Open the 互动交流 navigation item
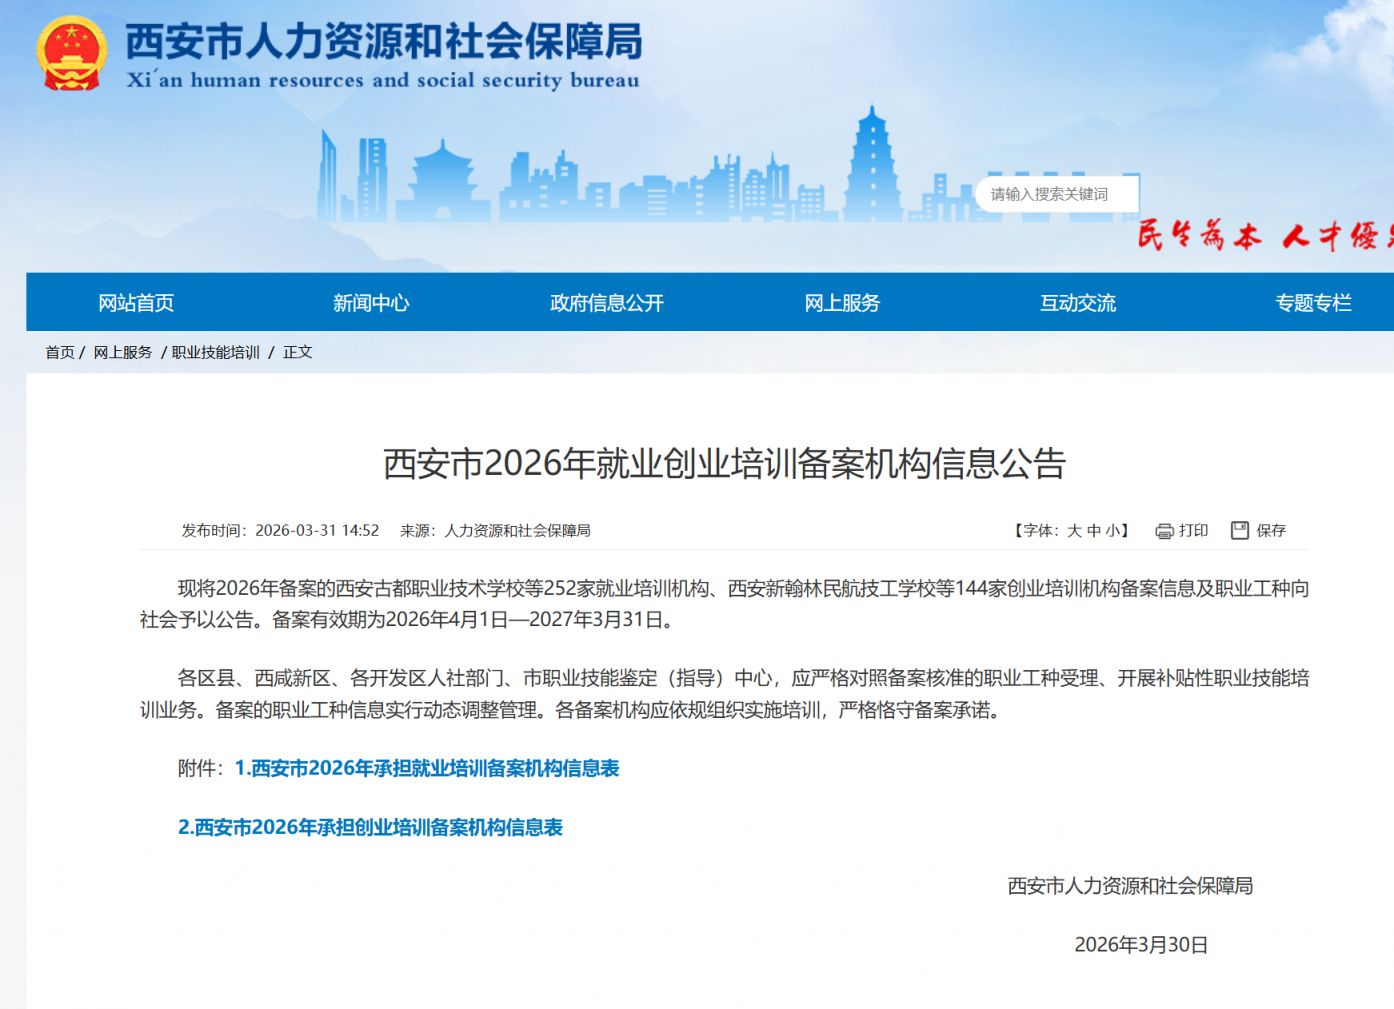1394x1009 pixels. tap(1078, 303)
